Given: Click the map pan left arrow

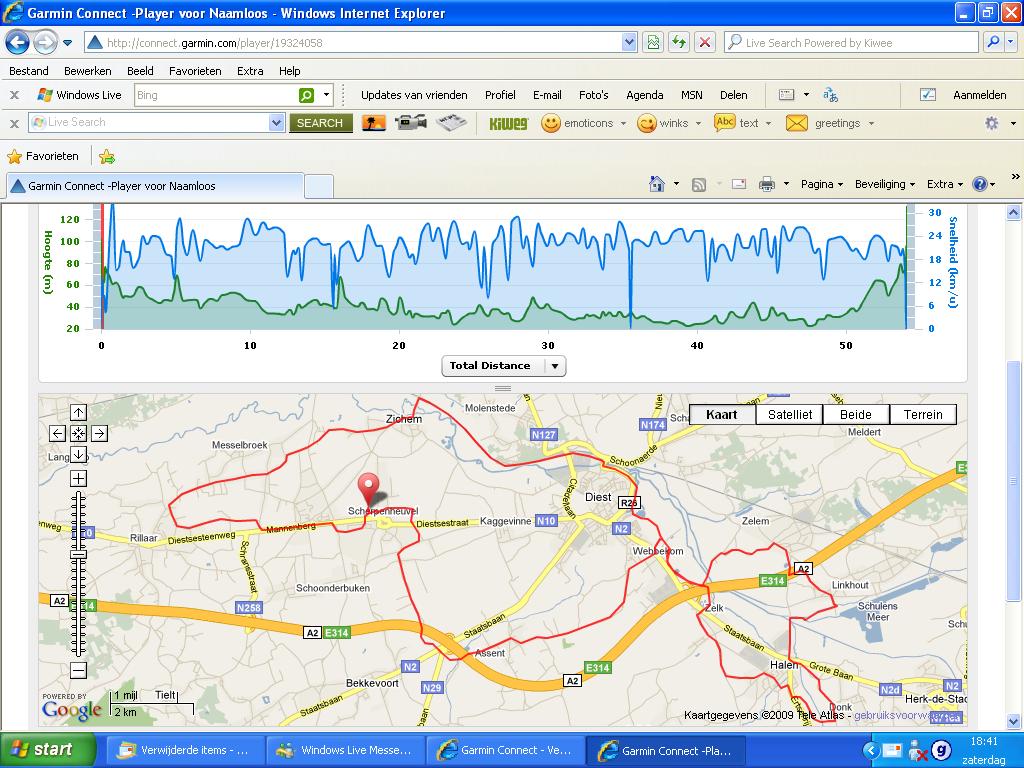Looking at the screenshot, I should pos(57,434).
